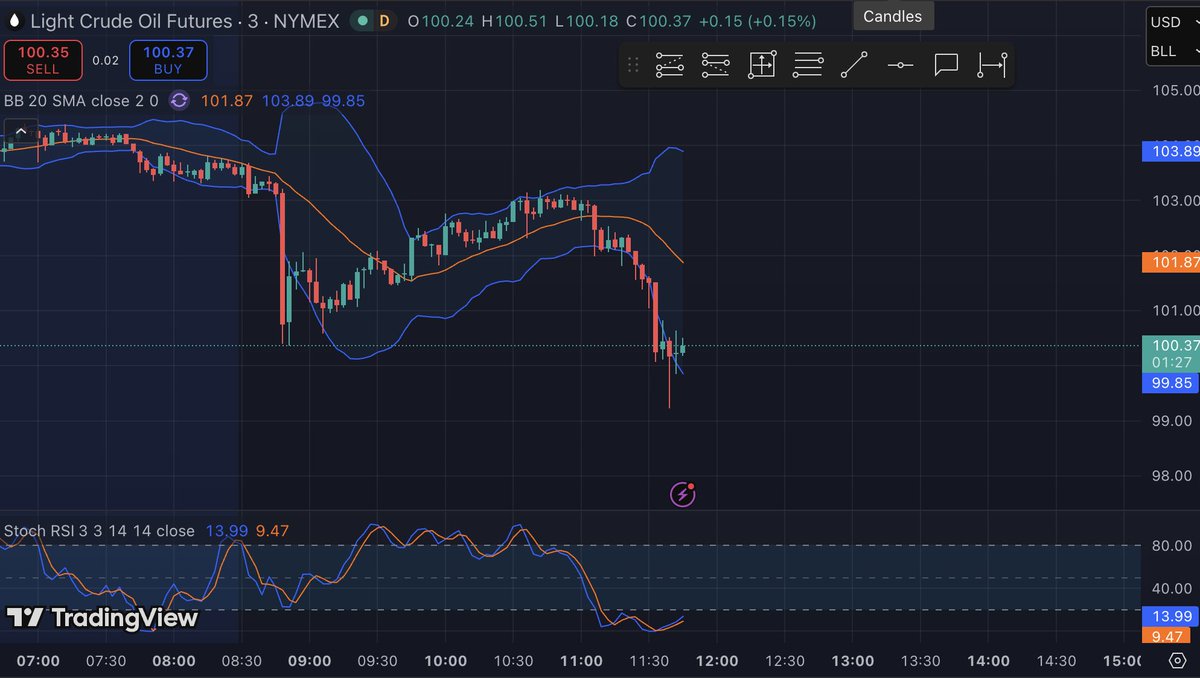
Task: Grab the favorites toolbar drag handle
Action: [x=632, y=66]
